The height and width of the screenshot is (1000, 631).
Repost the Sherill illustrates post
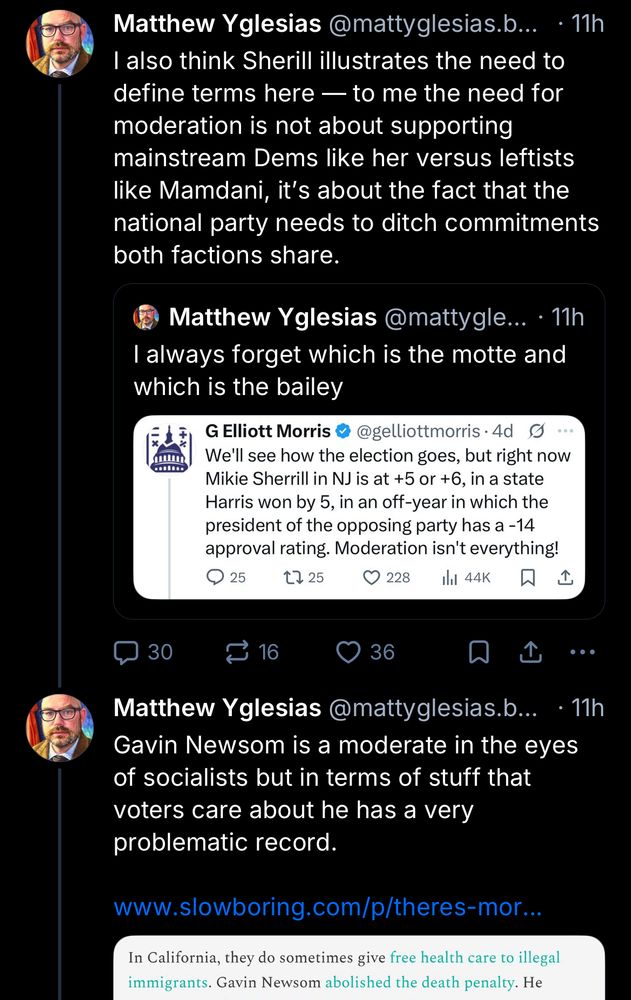click(x=236, y=652)
